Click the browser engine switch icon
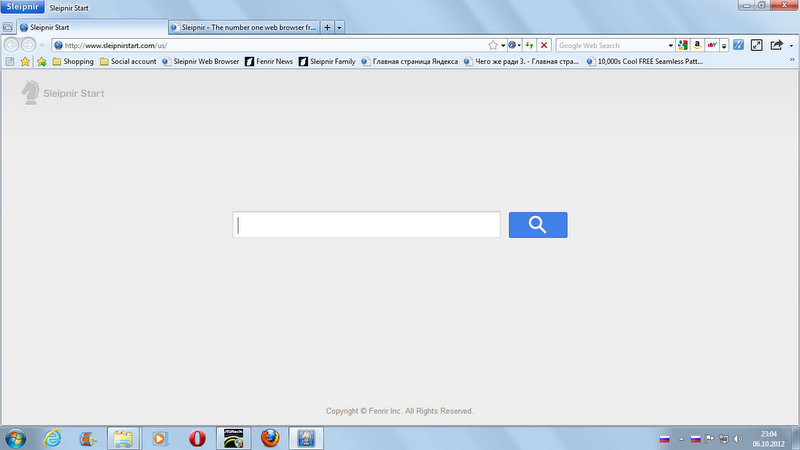800x450 pixels. click(x=512, y=45)
